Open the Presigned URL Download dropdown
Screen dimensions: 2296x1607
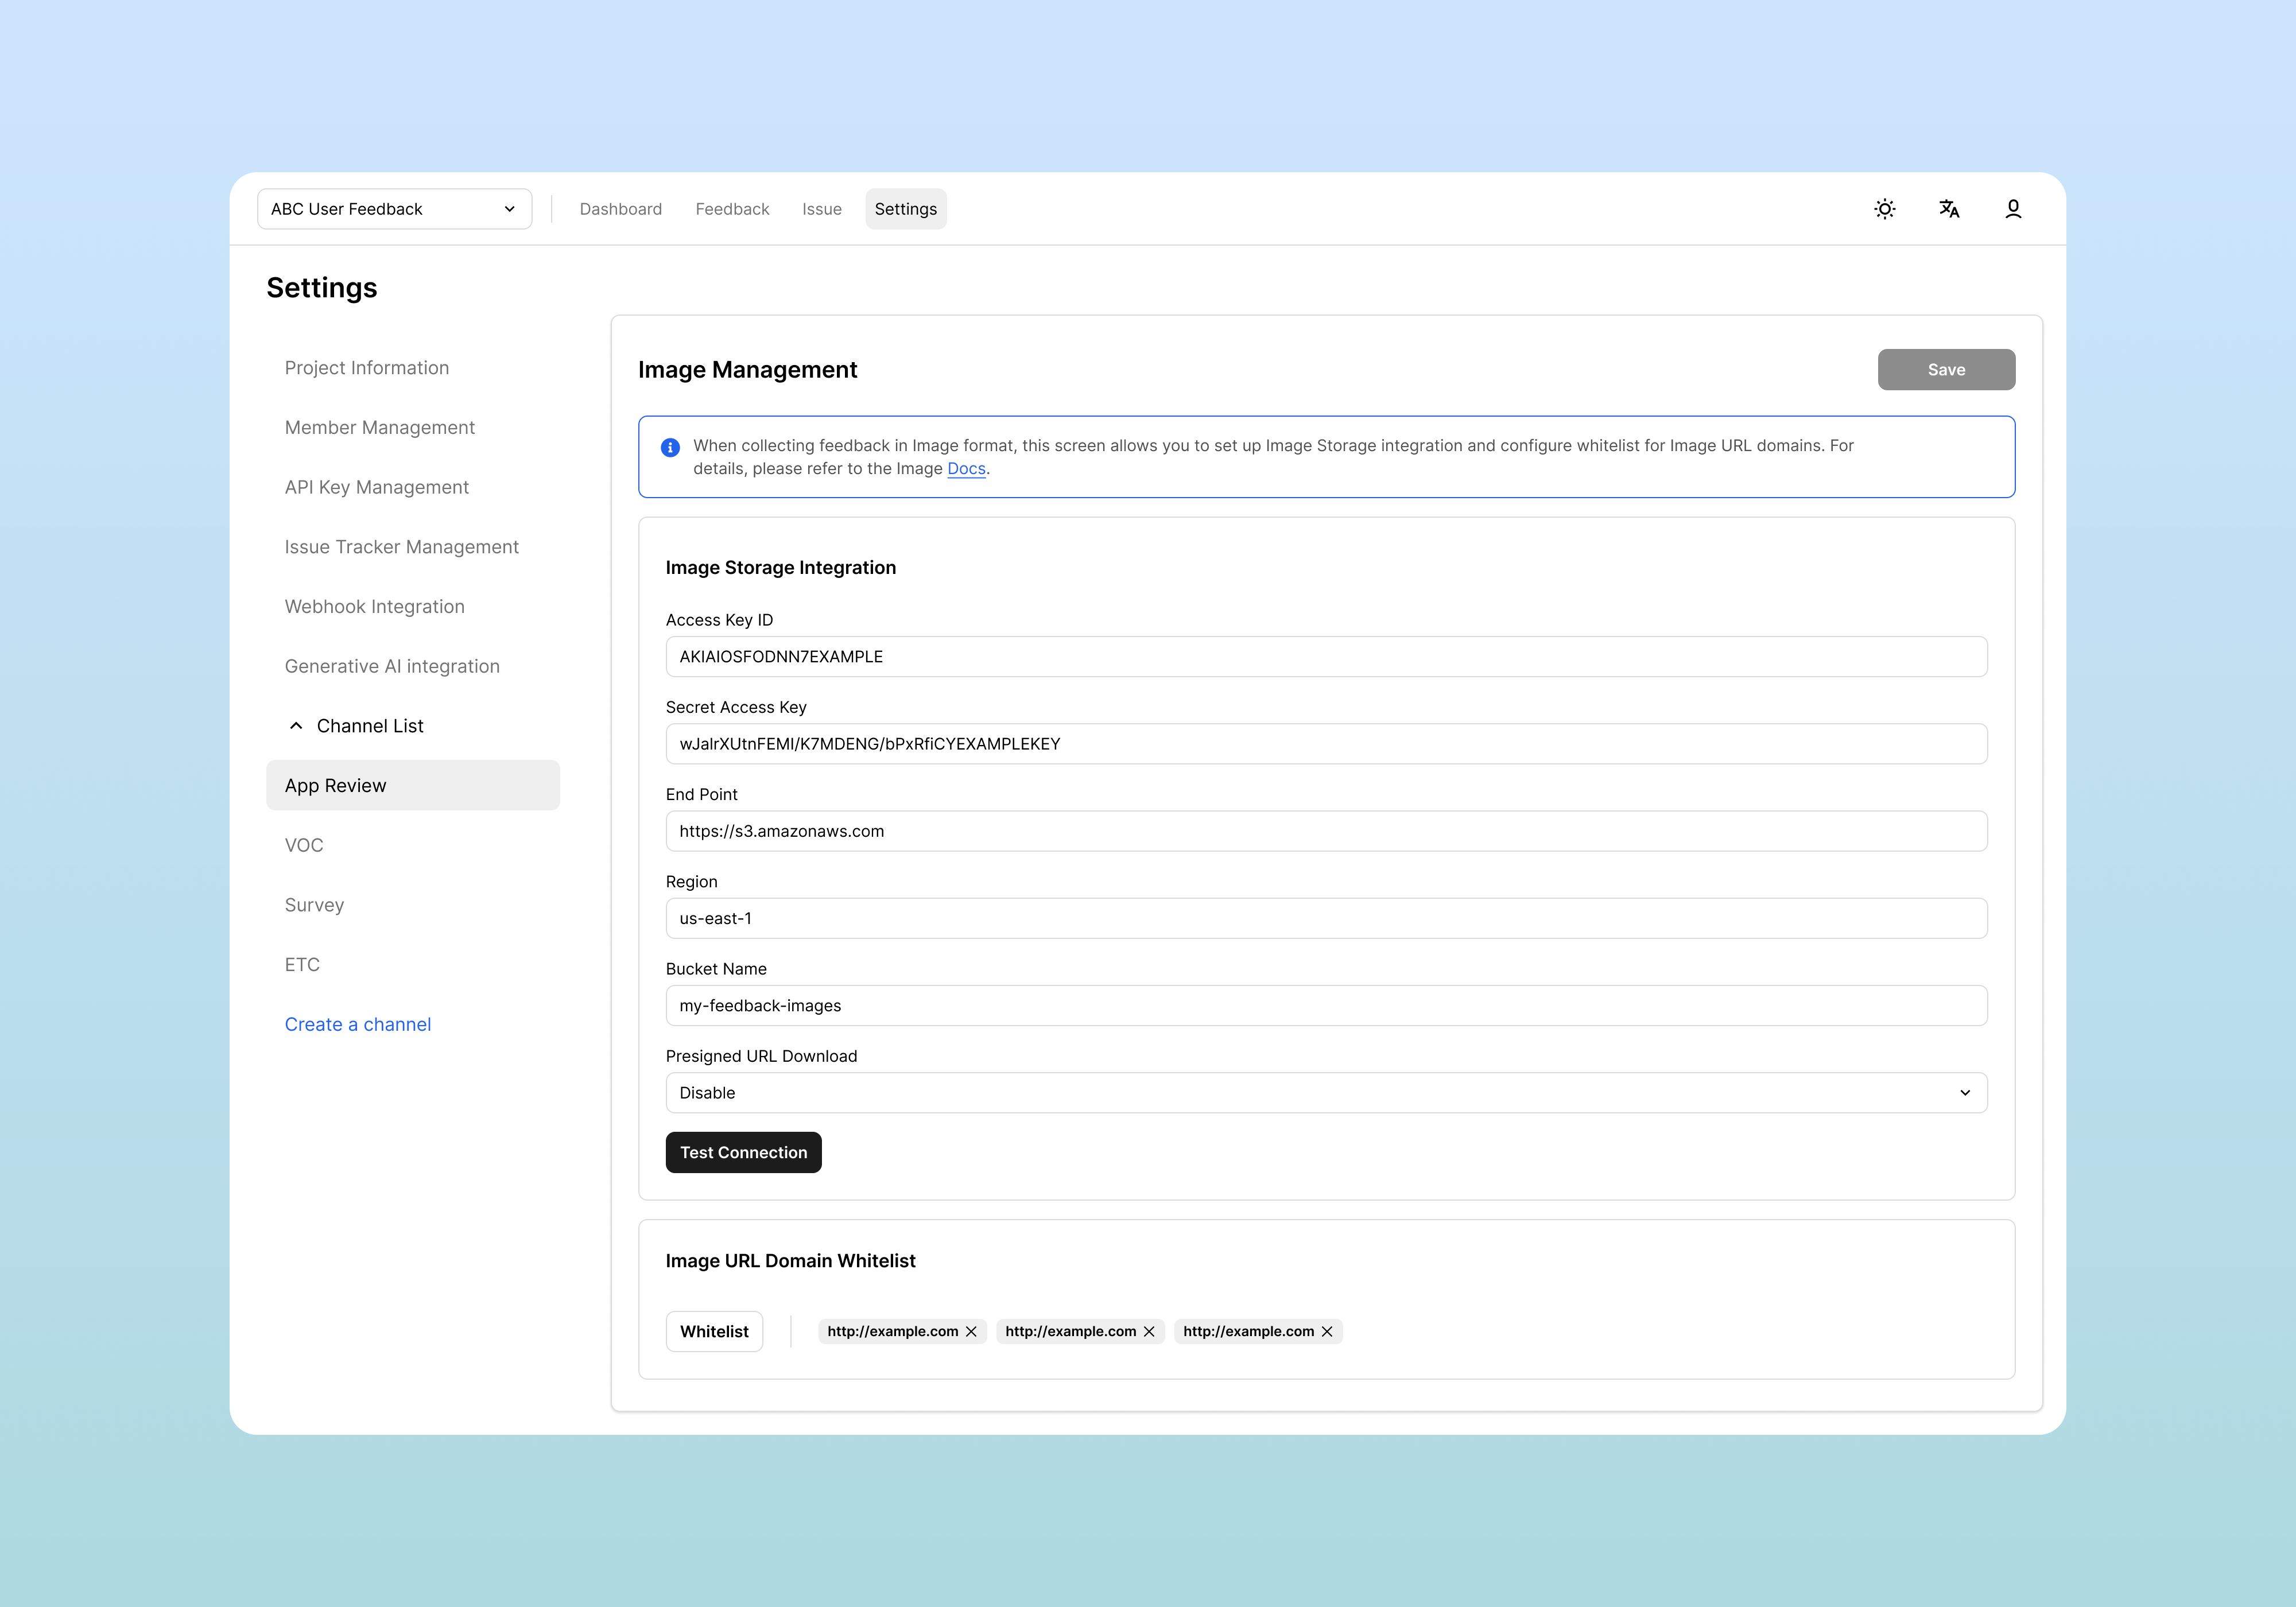1326,1093
